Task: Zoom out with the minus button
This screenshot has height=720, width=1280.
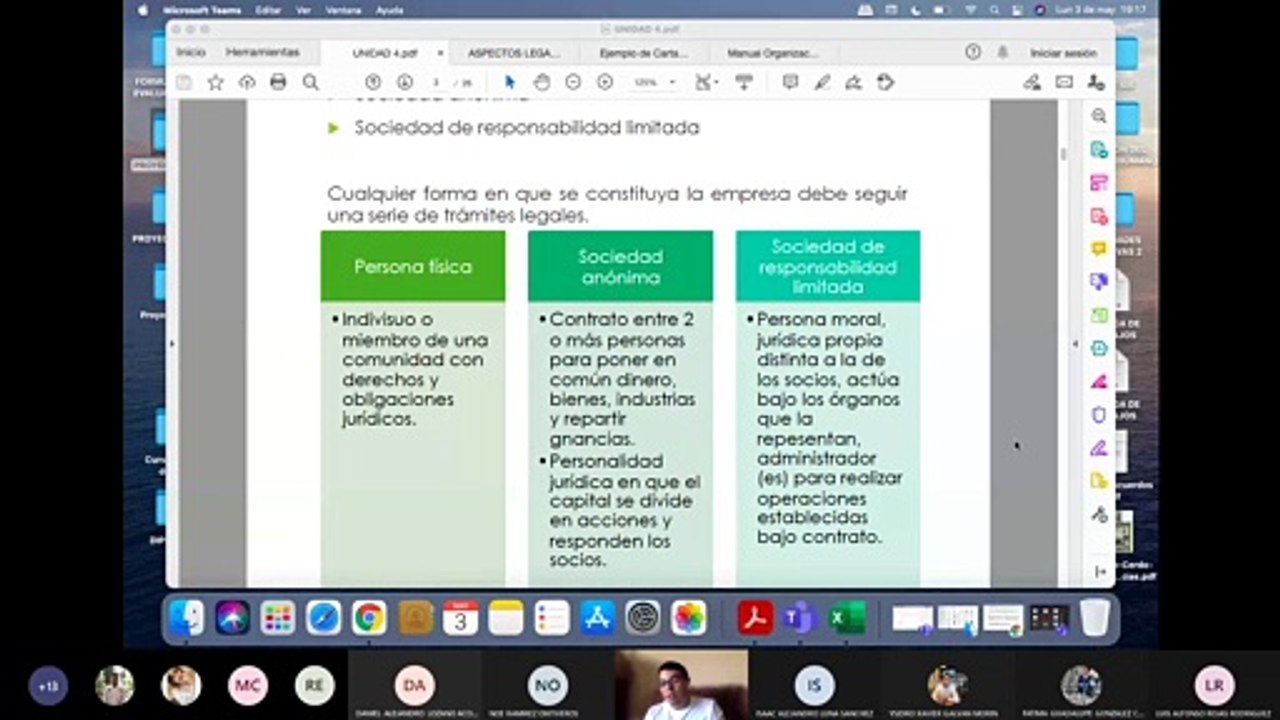Action: point(573,83)
